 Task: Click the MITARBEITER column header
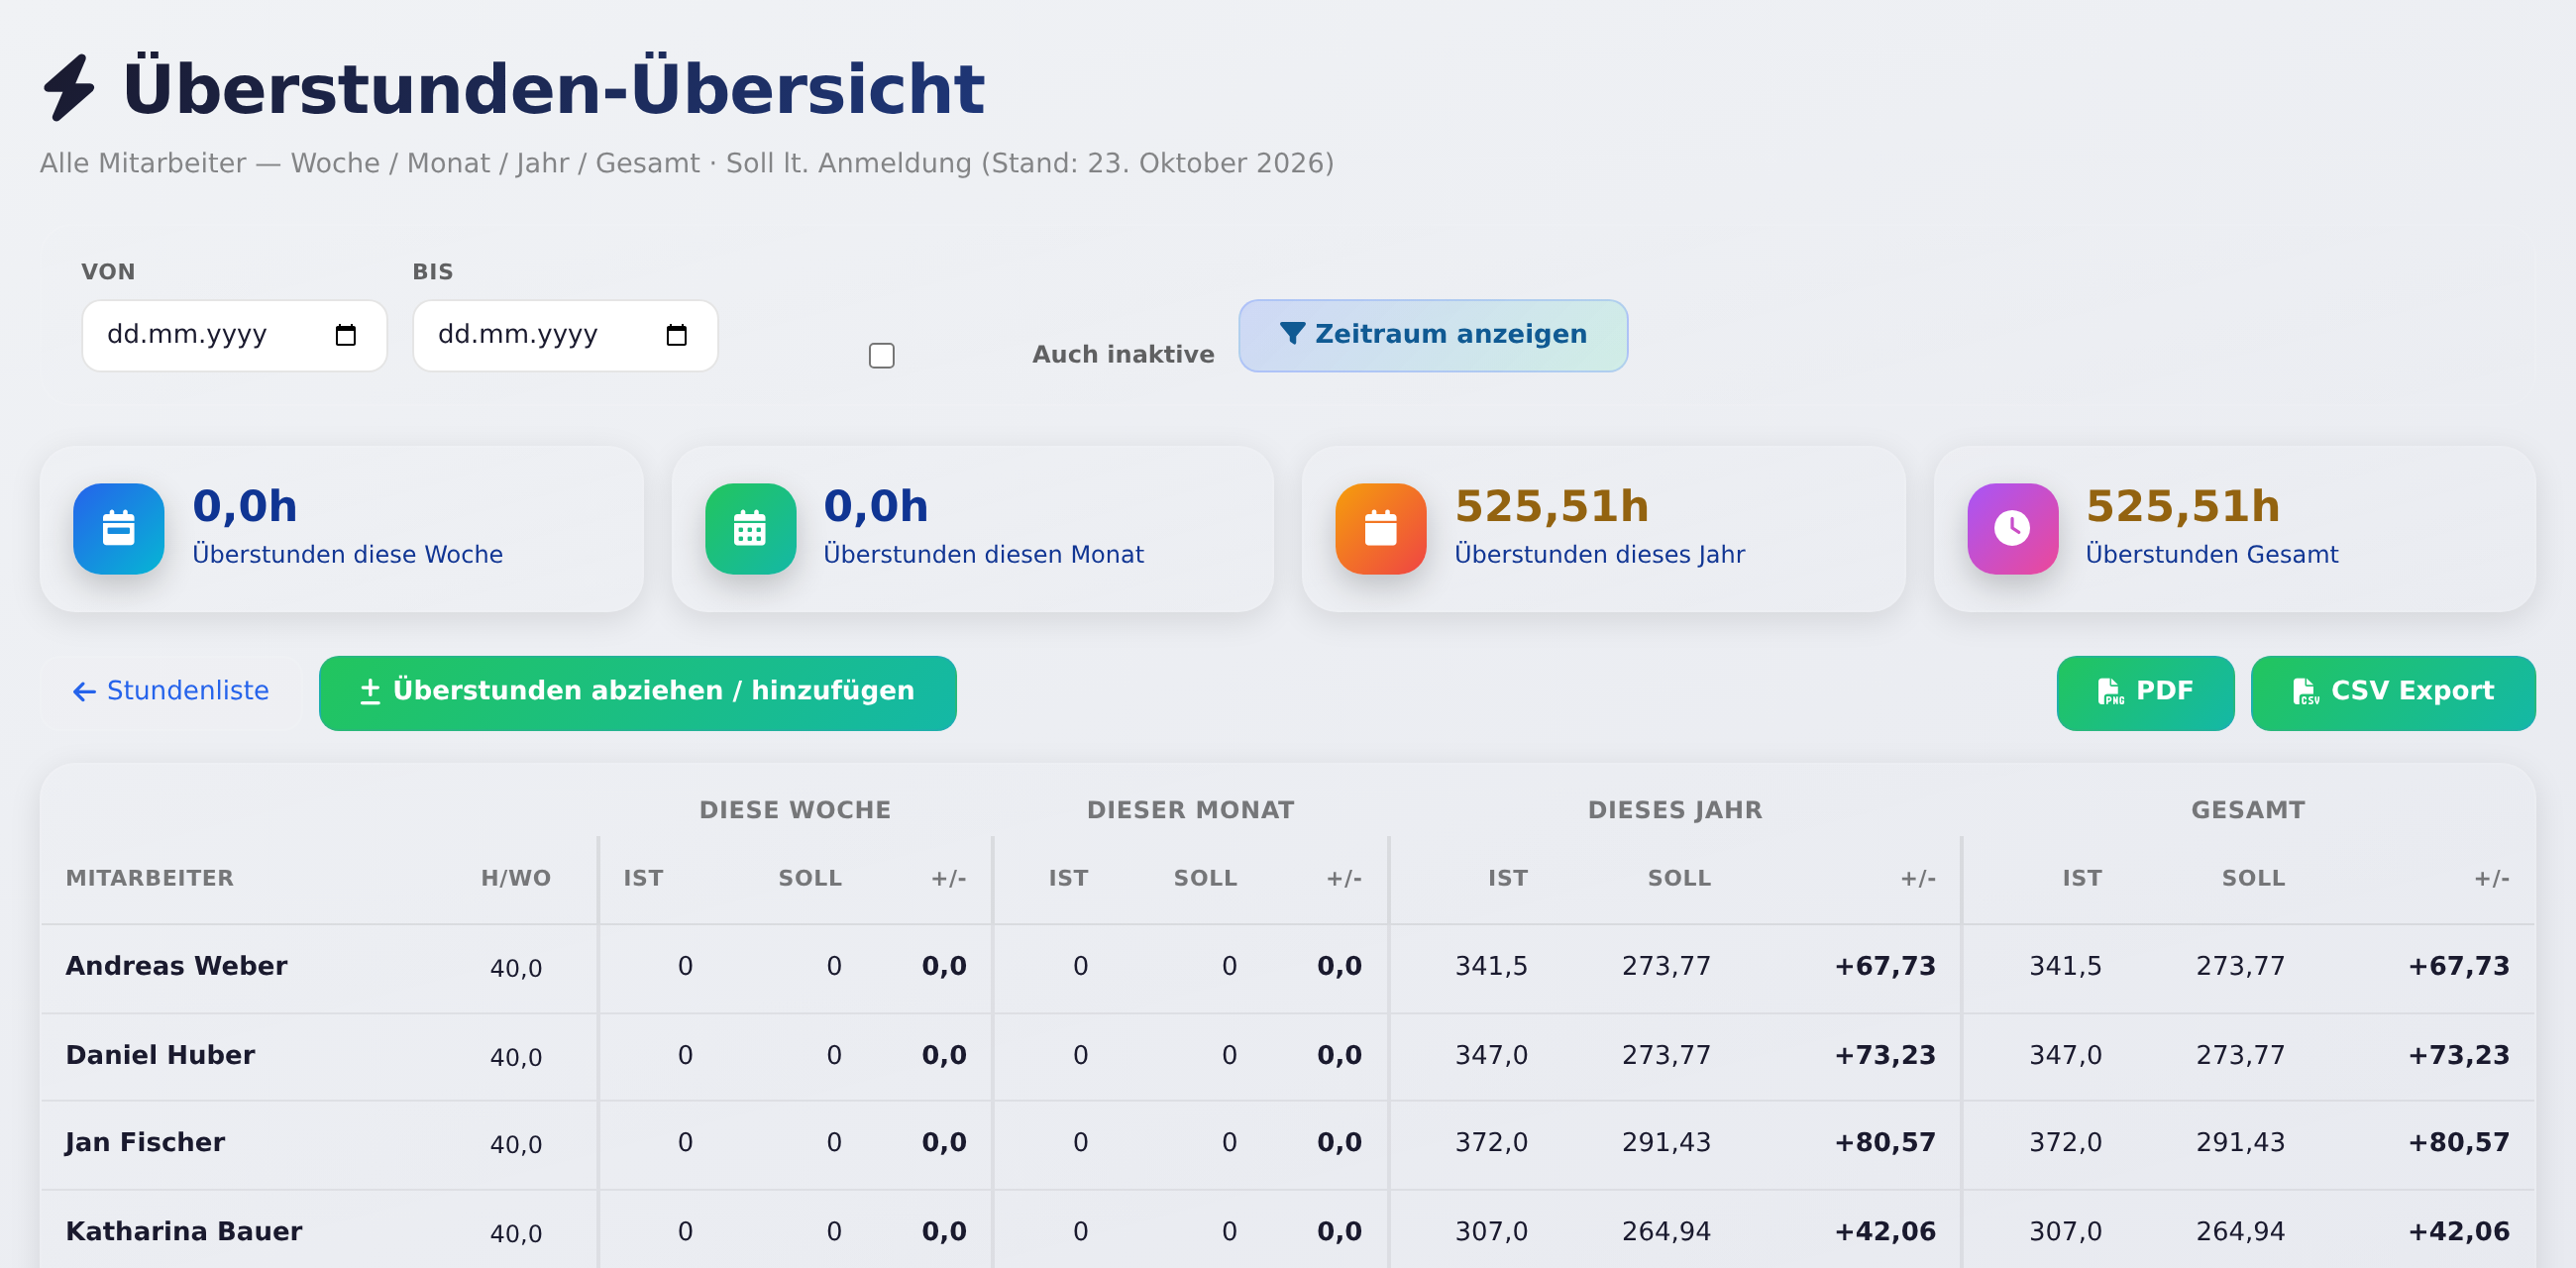tap(150, 878)
